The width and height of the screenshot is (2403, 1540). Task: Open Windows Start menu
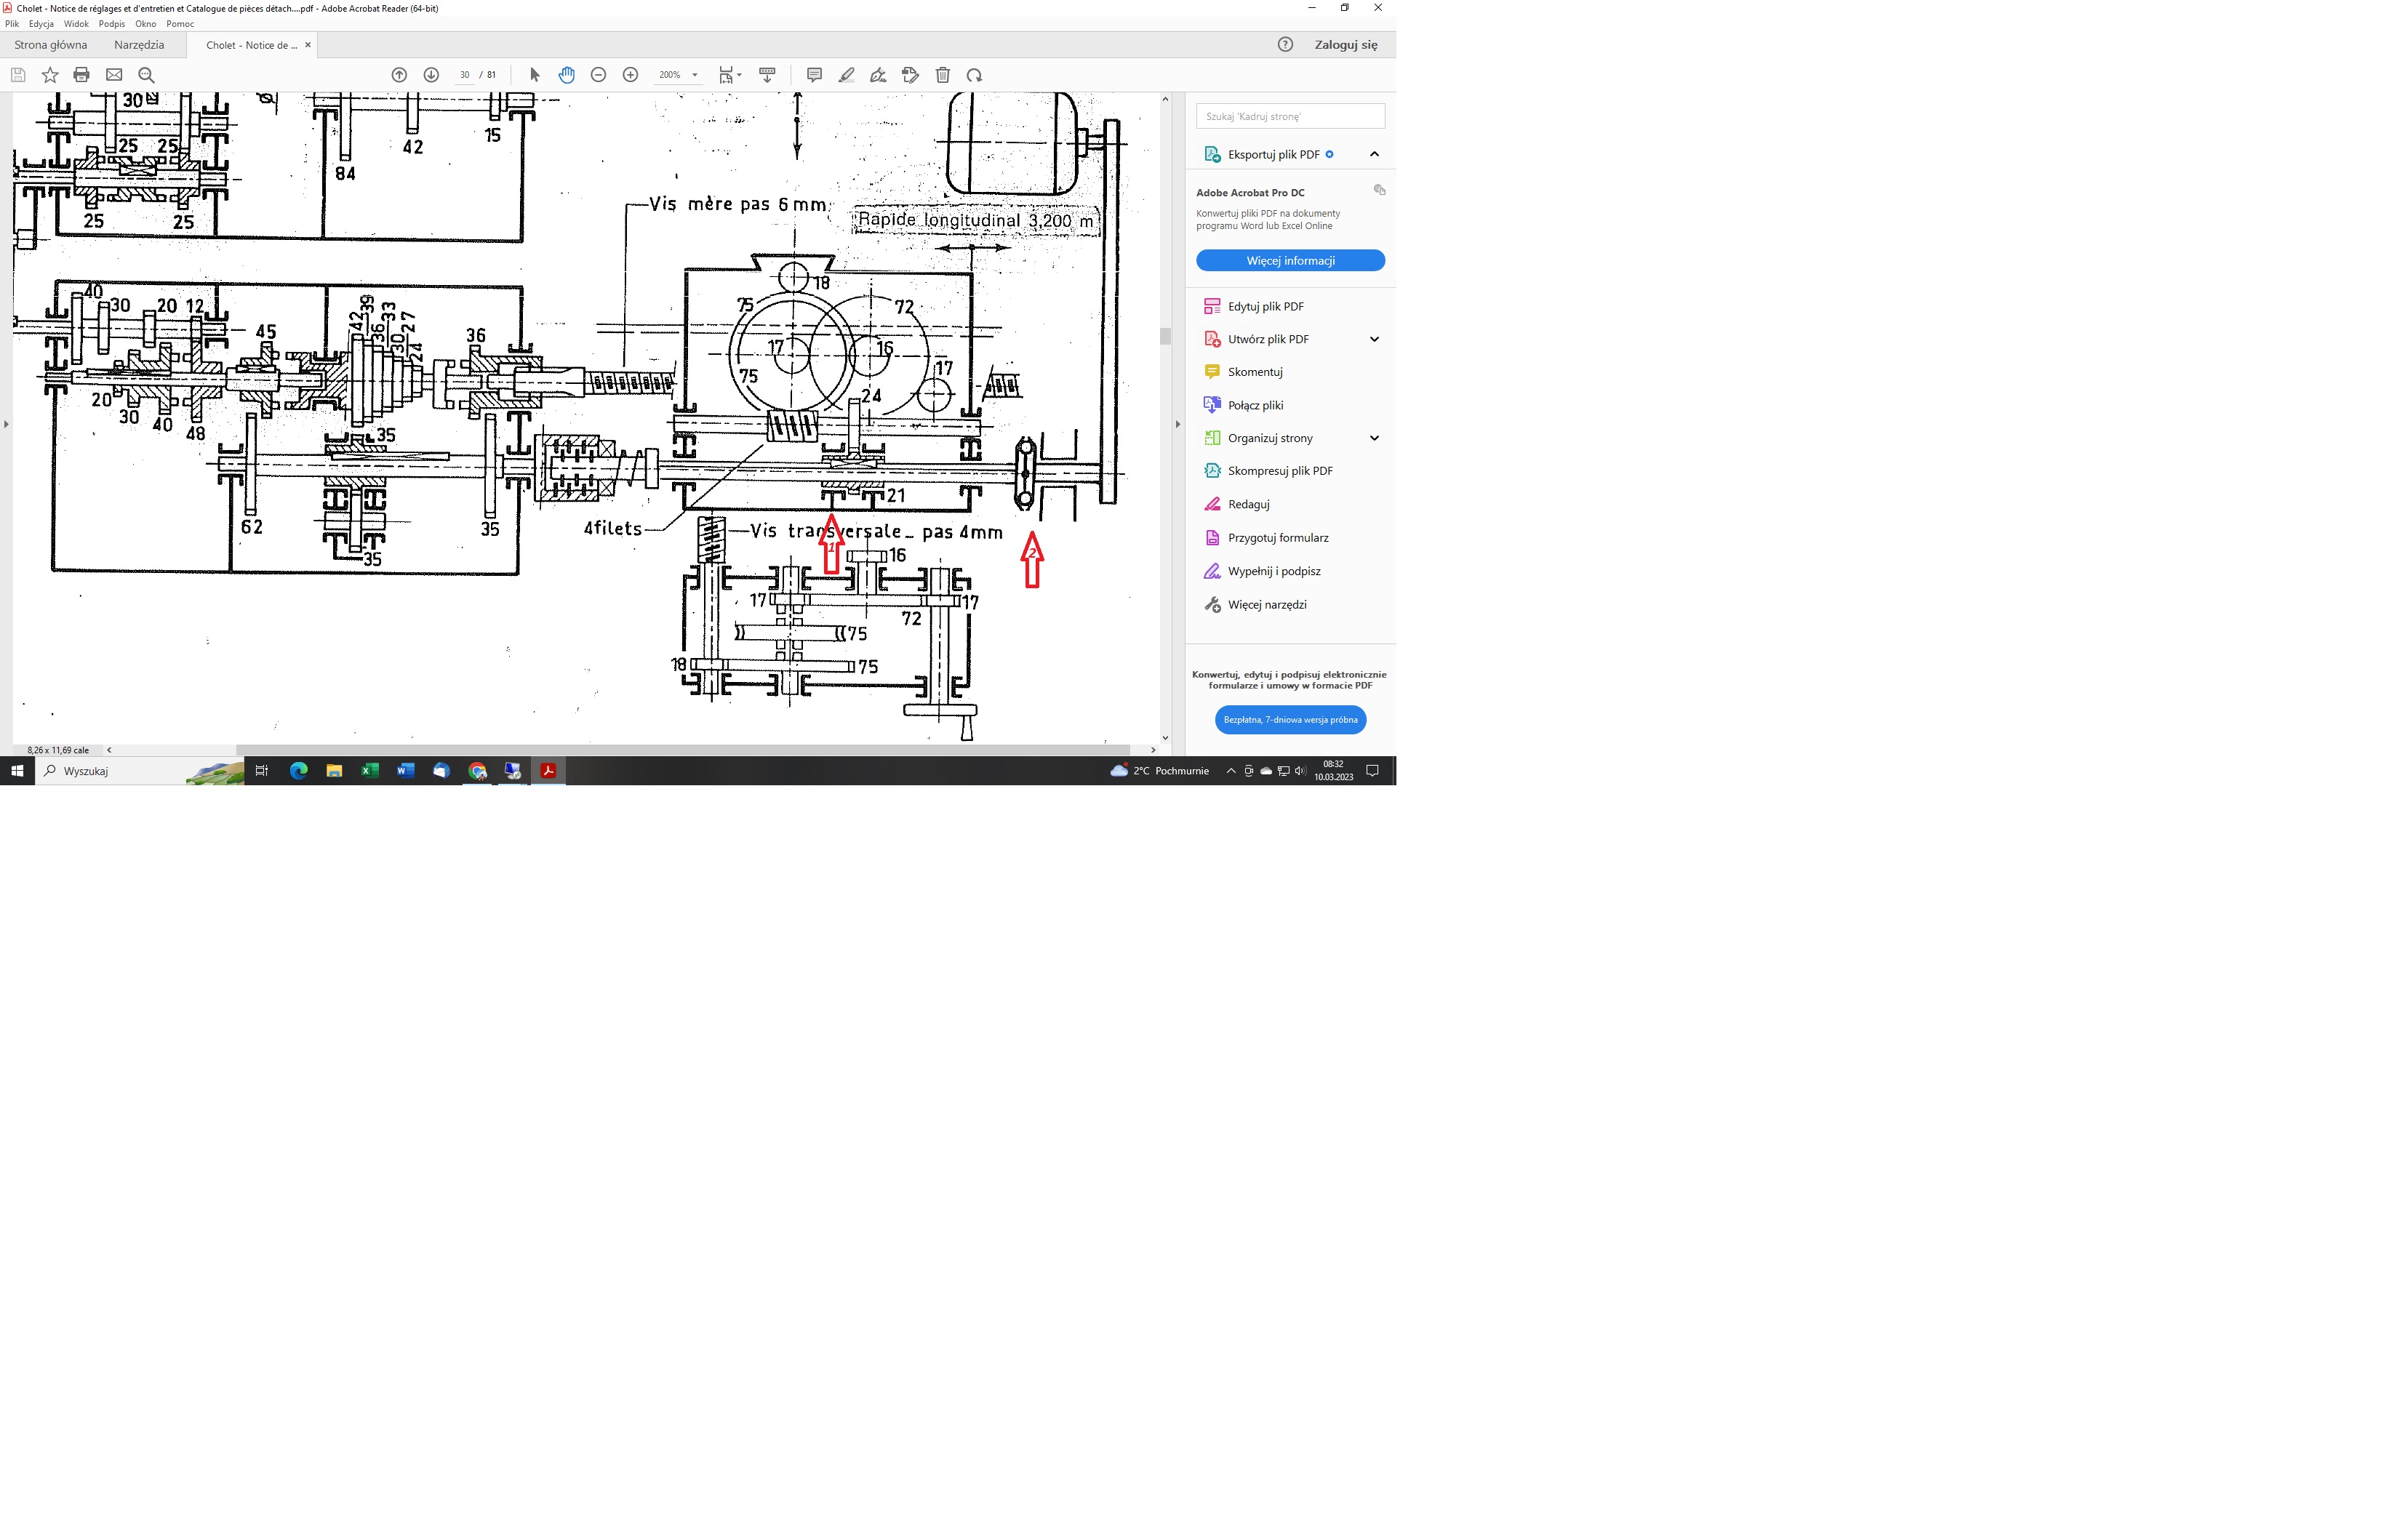point(17,771)
